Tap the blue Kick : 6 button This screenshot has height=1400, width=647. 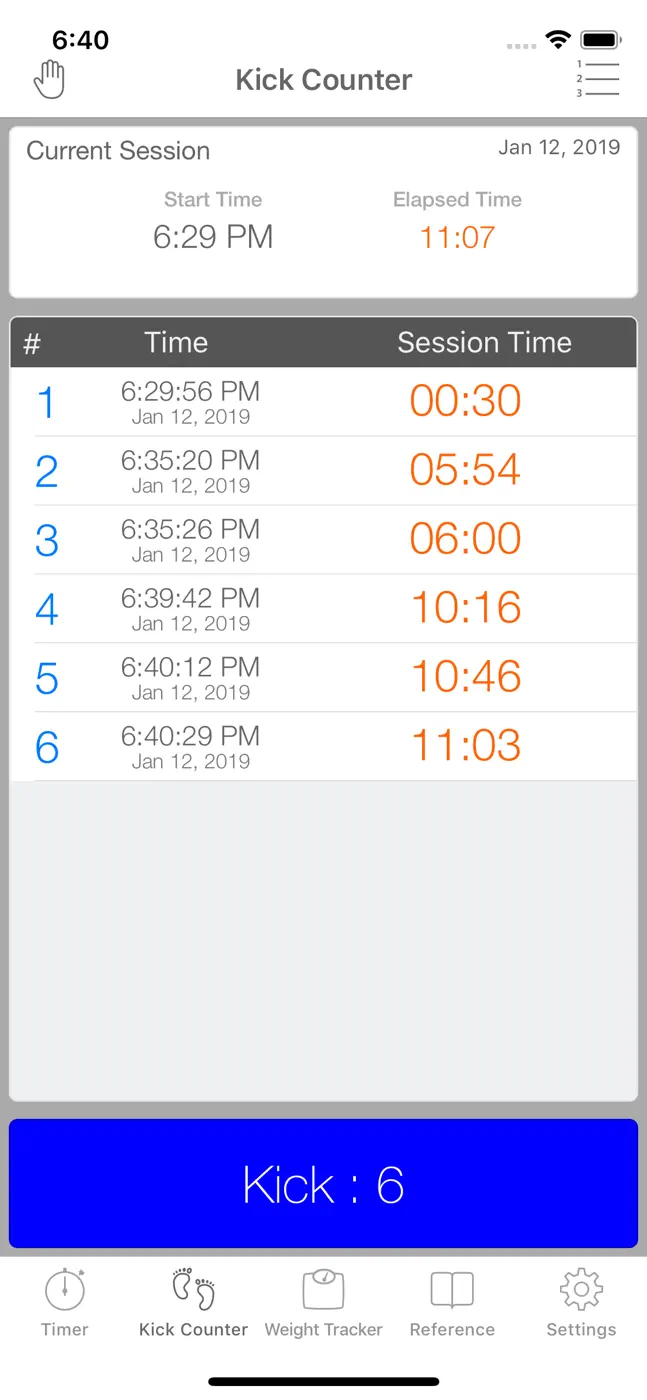[323, 1184]
